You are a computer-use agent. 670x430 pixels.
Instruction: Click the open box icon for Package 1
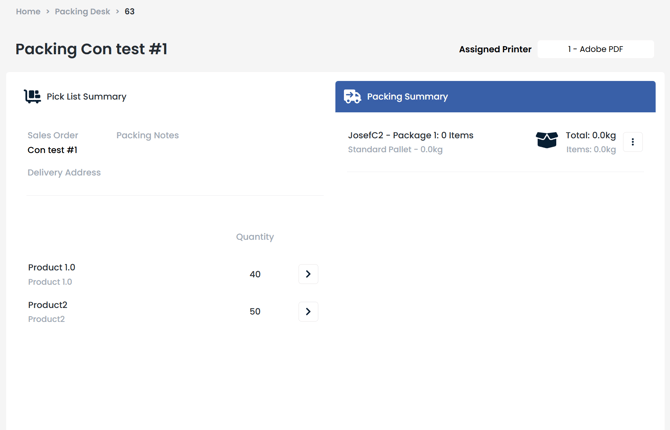547,140
